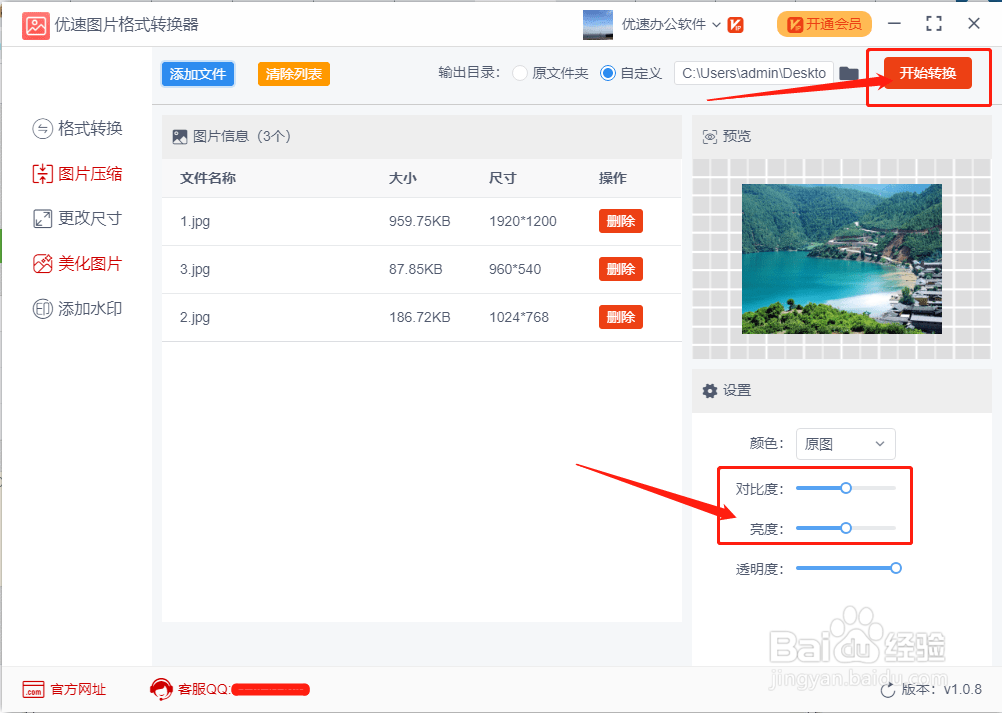Expand the 优速办公软件 account dropdown
This screenshot has width=1002, height=713.
671,25
